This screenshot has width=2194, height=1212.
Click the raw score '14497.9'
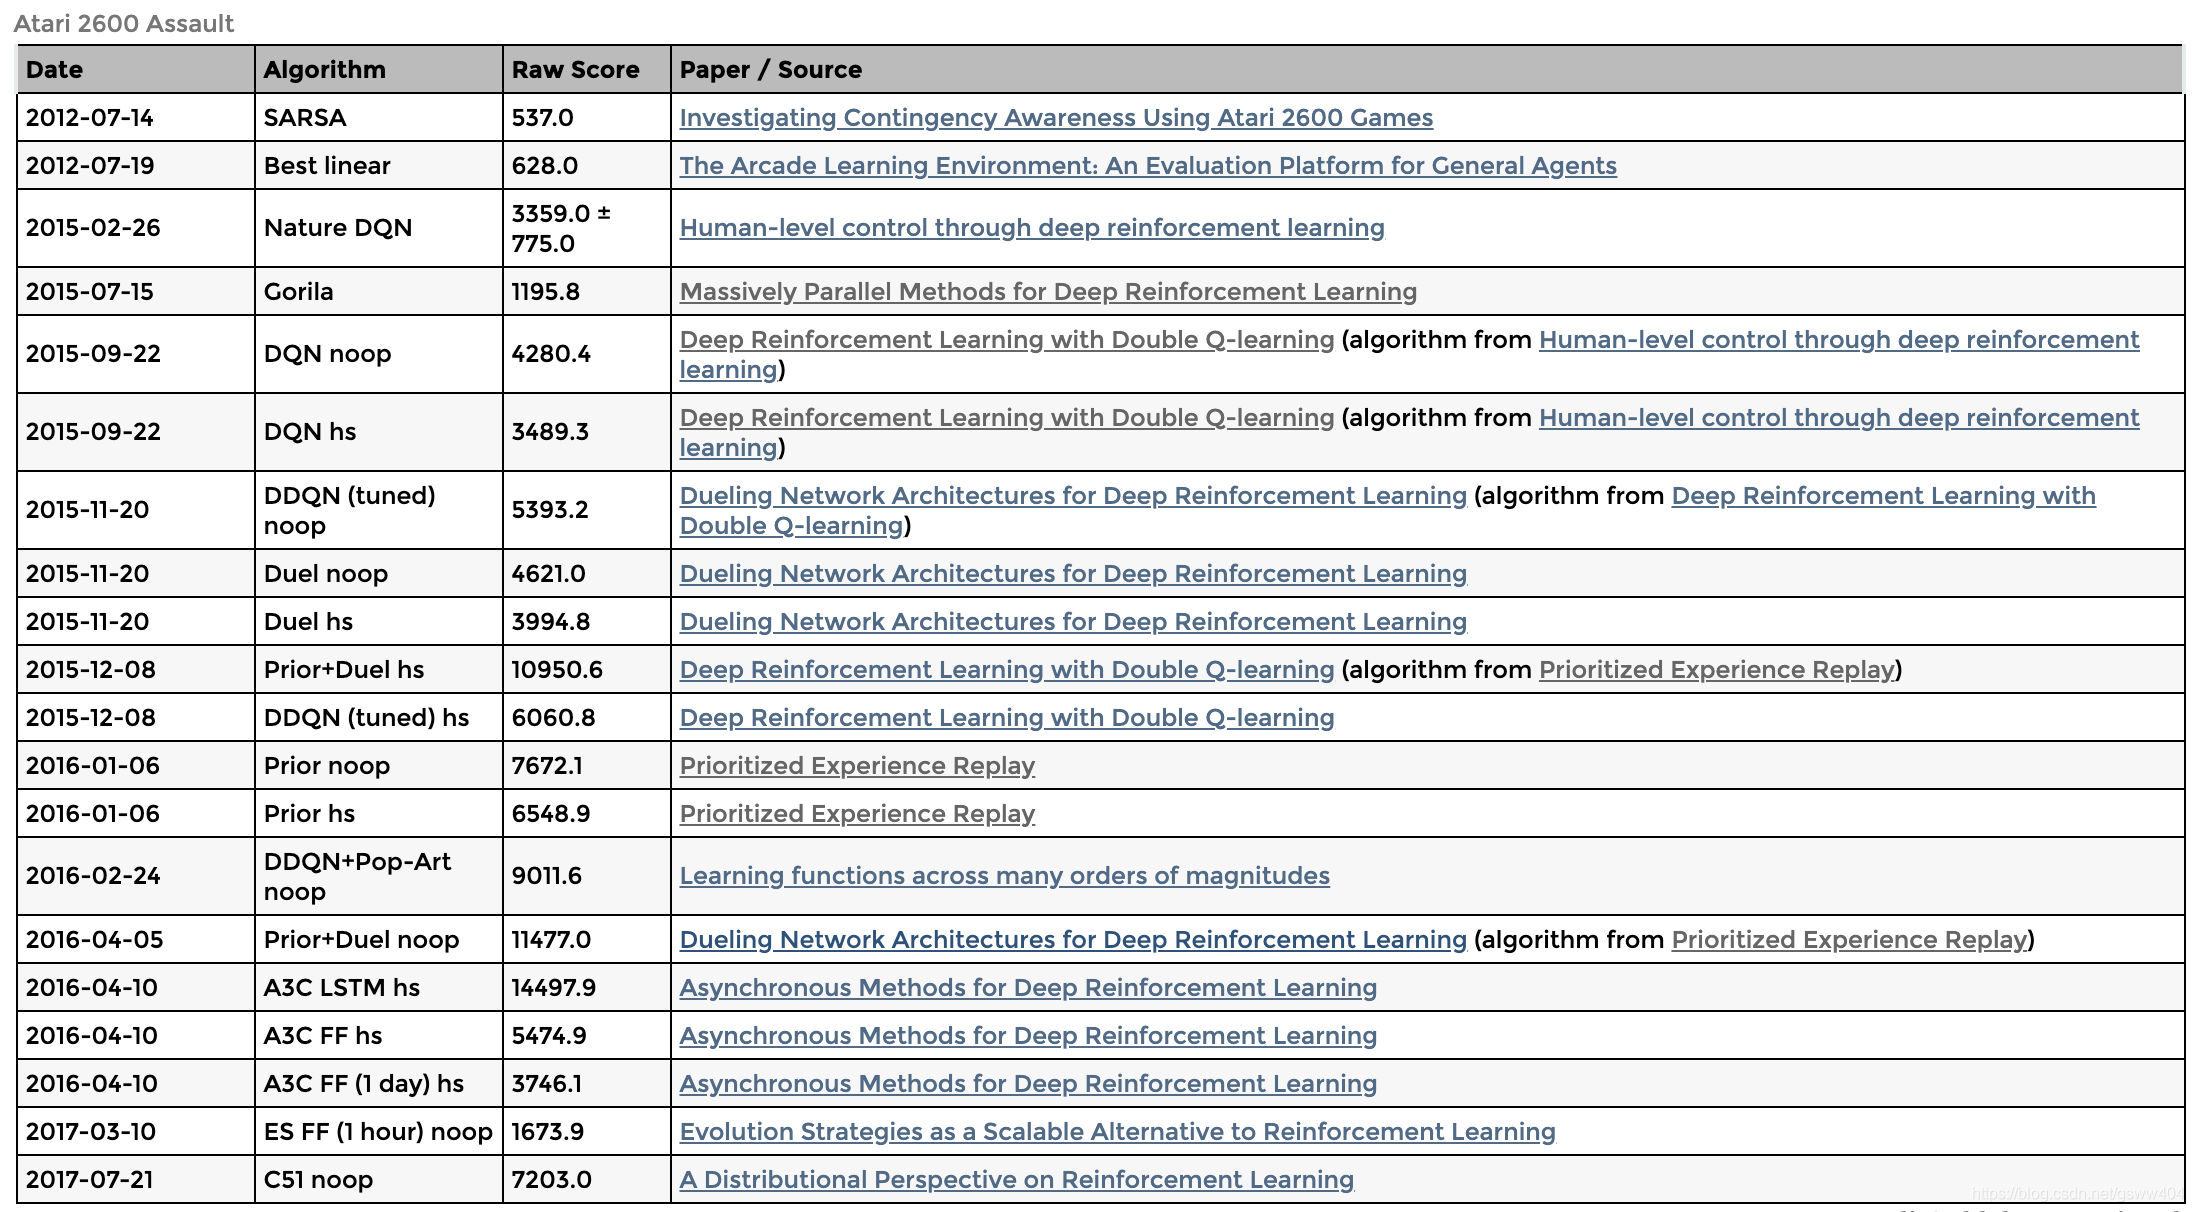(x=554, y=988)
